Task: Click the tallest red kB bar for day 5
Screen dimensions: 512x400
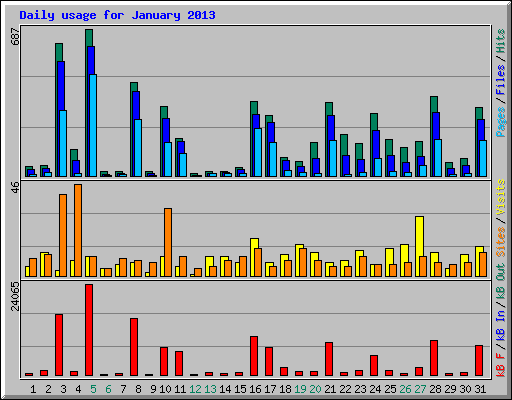Action: [x=89, y=330]
